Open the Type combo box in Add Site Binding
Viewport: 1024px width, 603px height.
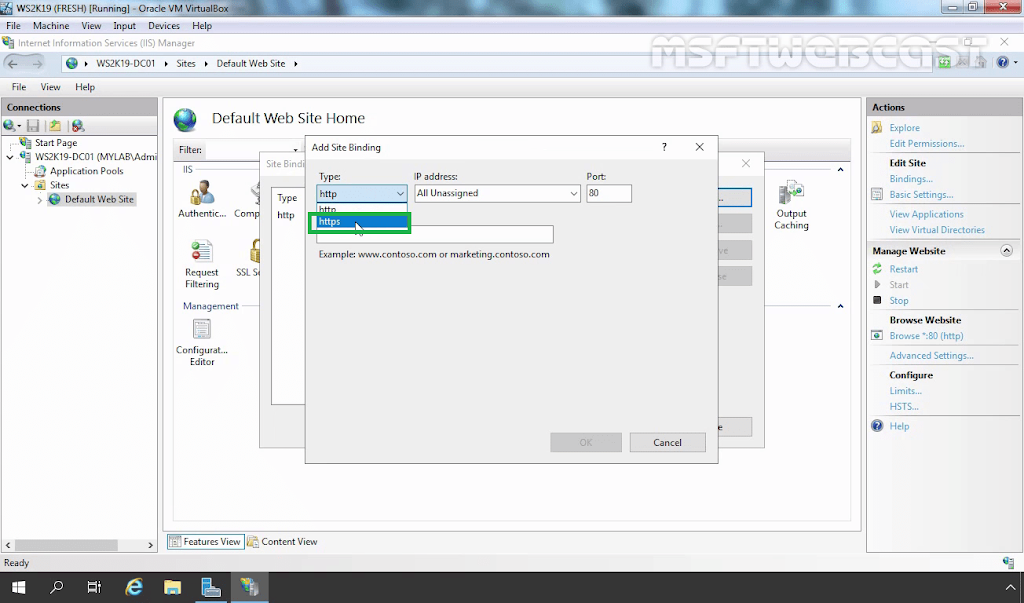pos(362,193)
